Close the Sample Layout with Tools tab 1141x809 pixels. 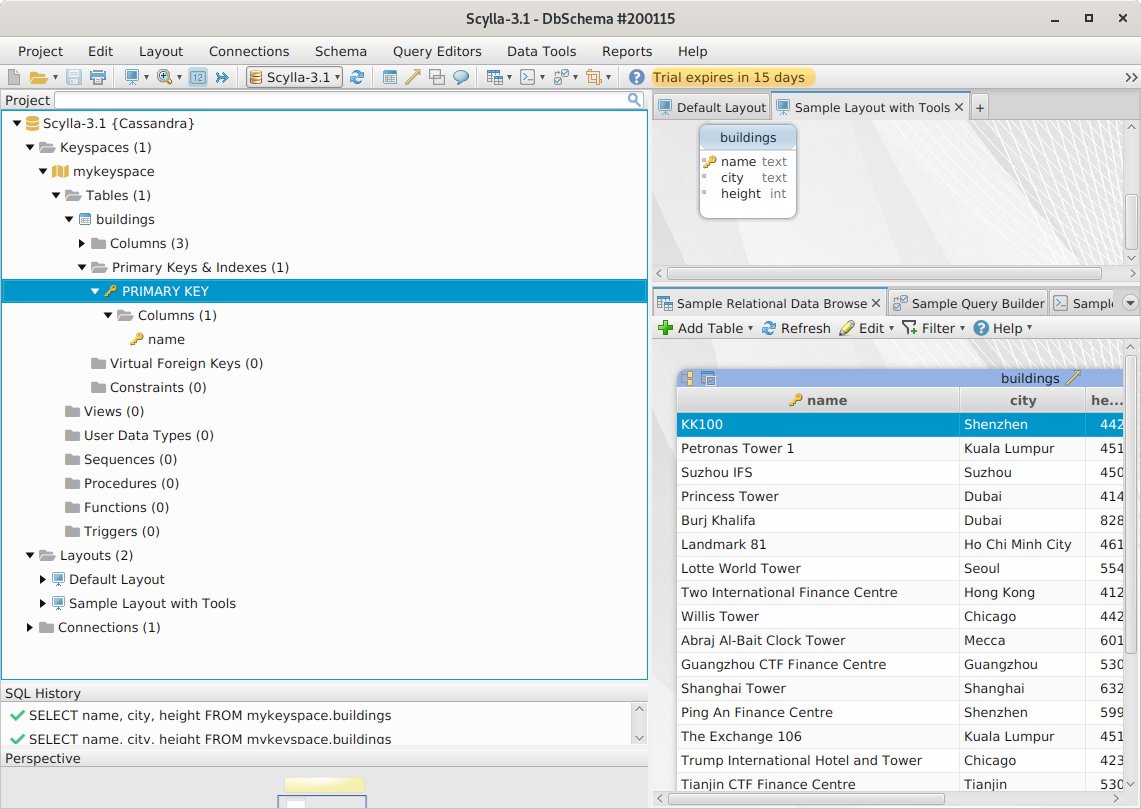click(959, 107)
